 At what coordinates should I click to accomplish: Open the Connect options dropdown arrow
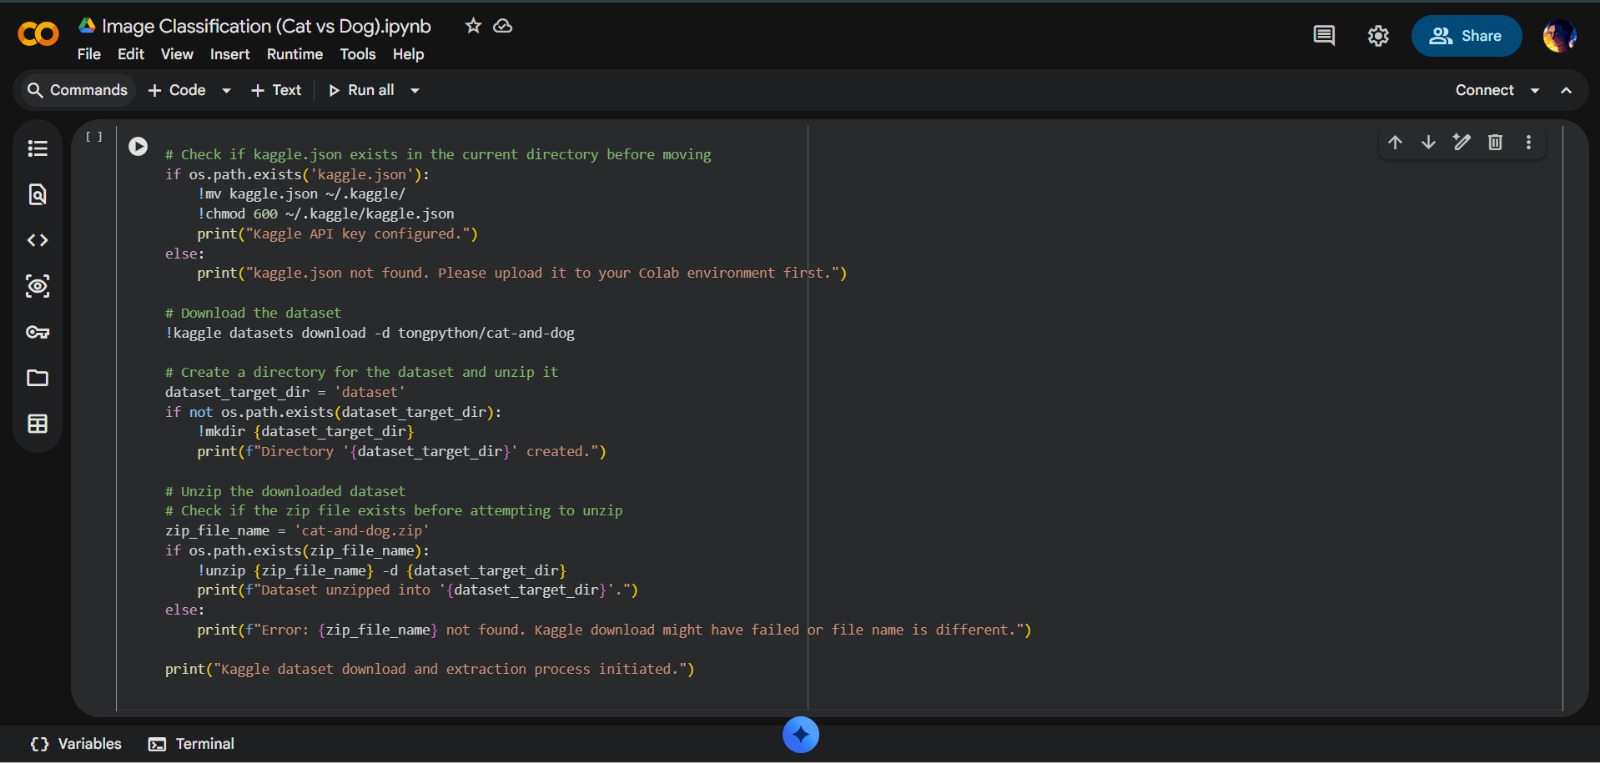click(1535, 90)
